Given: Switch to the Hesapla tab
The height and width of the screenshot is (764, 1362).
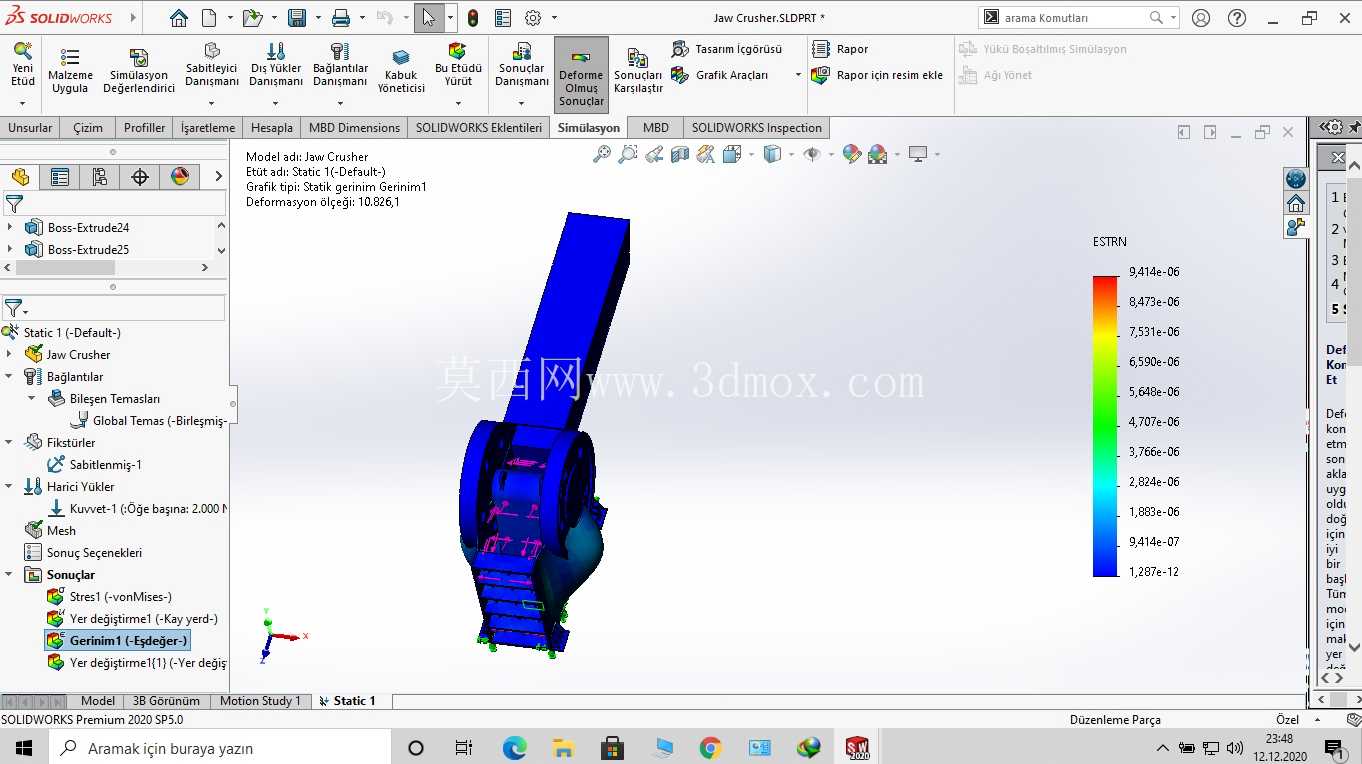Looking at the screenshot, I should (x=272, y=128).
